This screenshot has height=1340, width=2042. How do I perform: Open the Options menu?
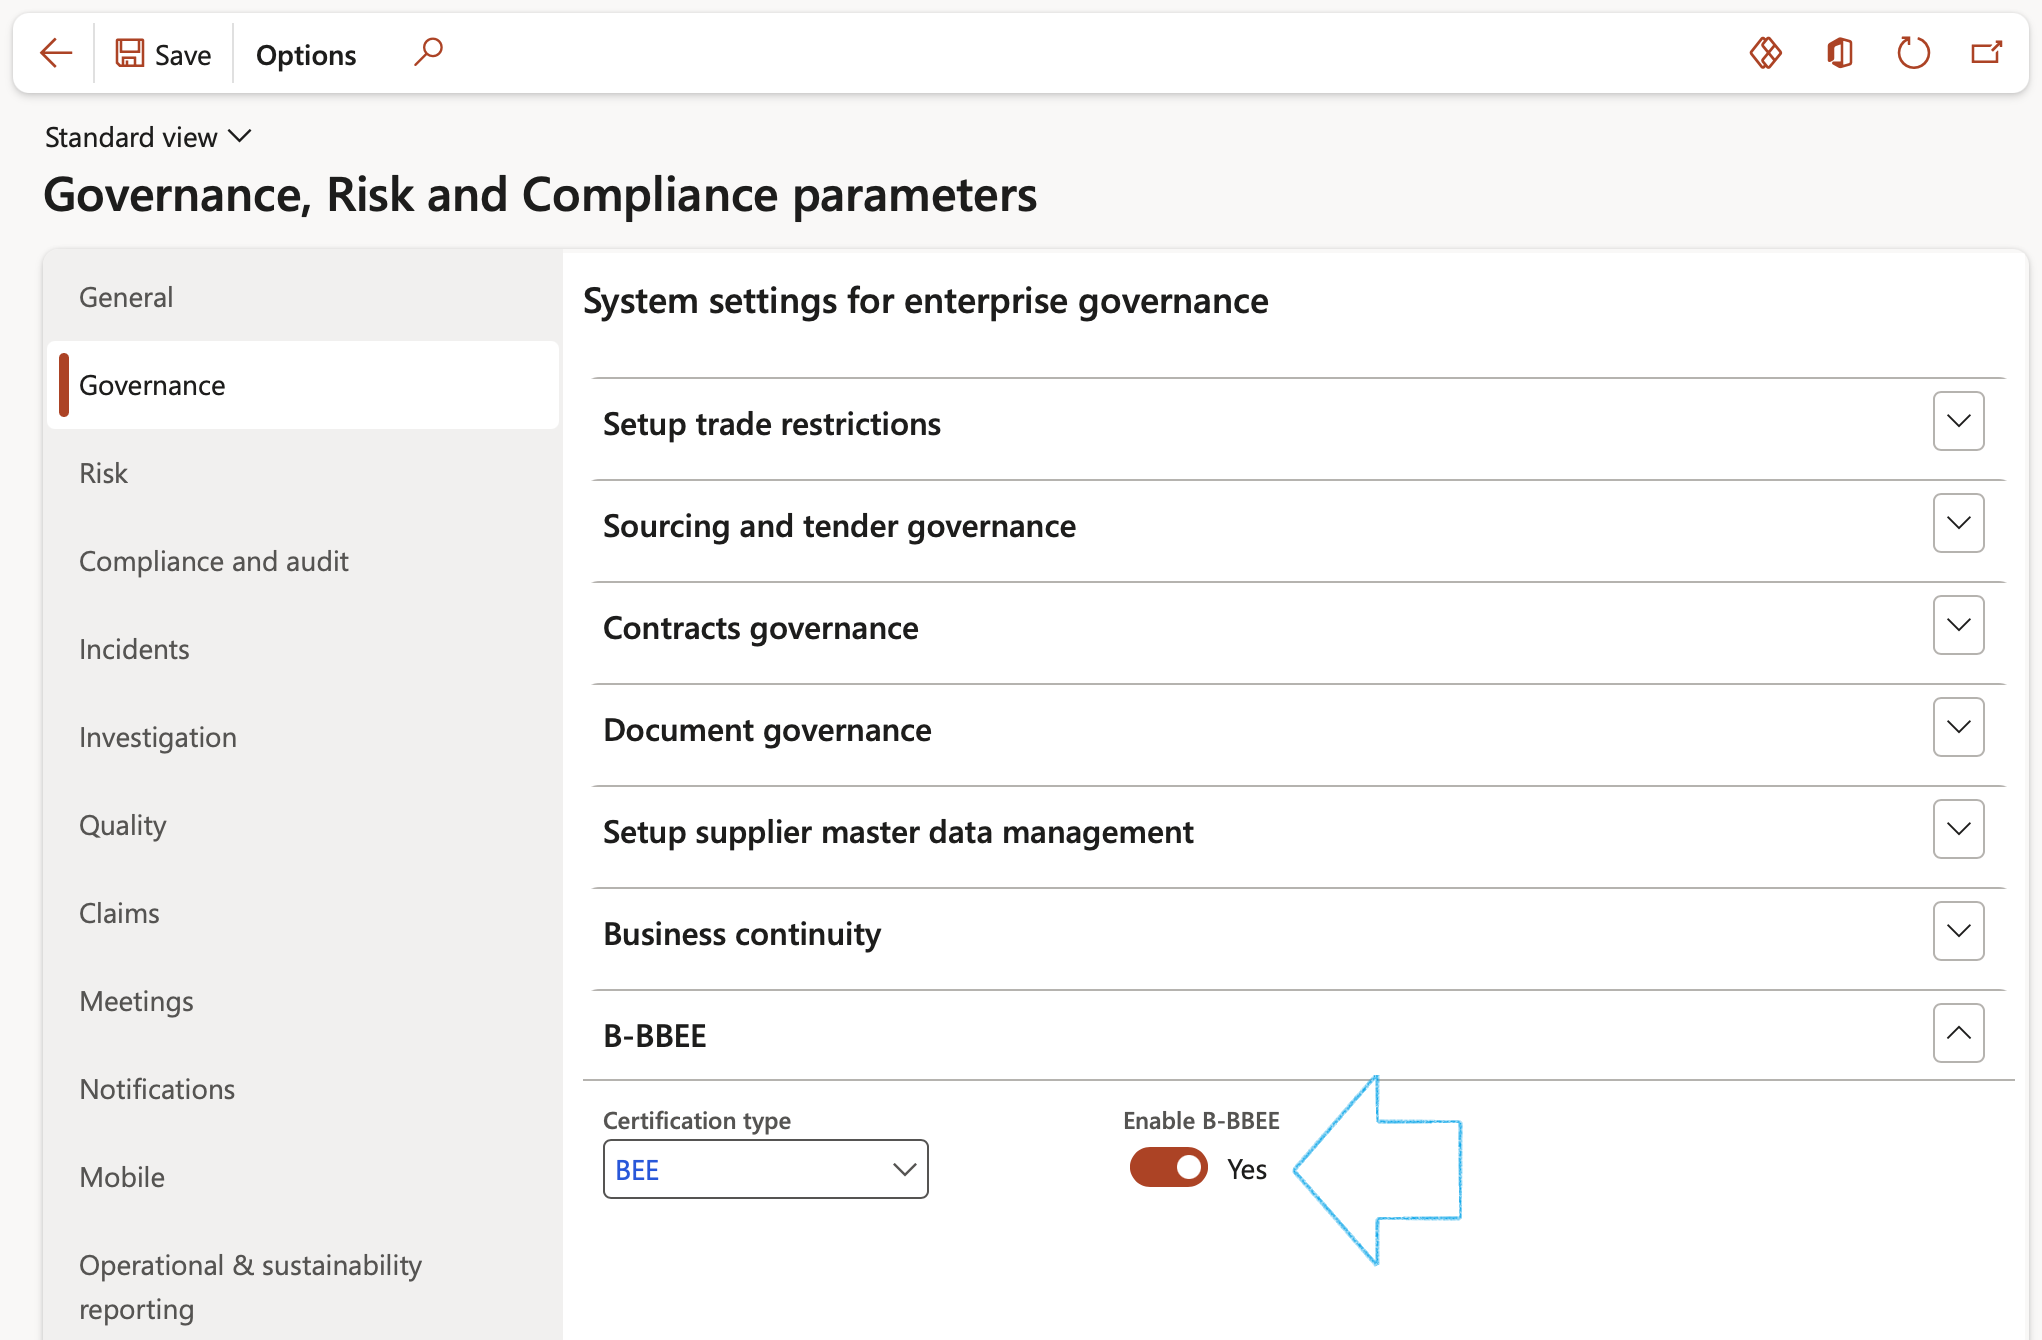click(x=306, y=55)
